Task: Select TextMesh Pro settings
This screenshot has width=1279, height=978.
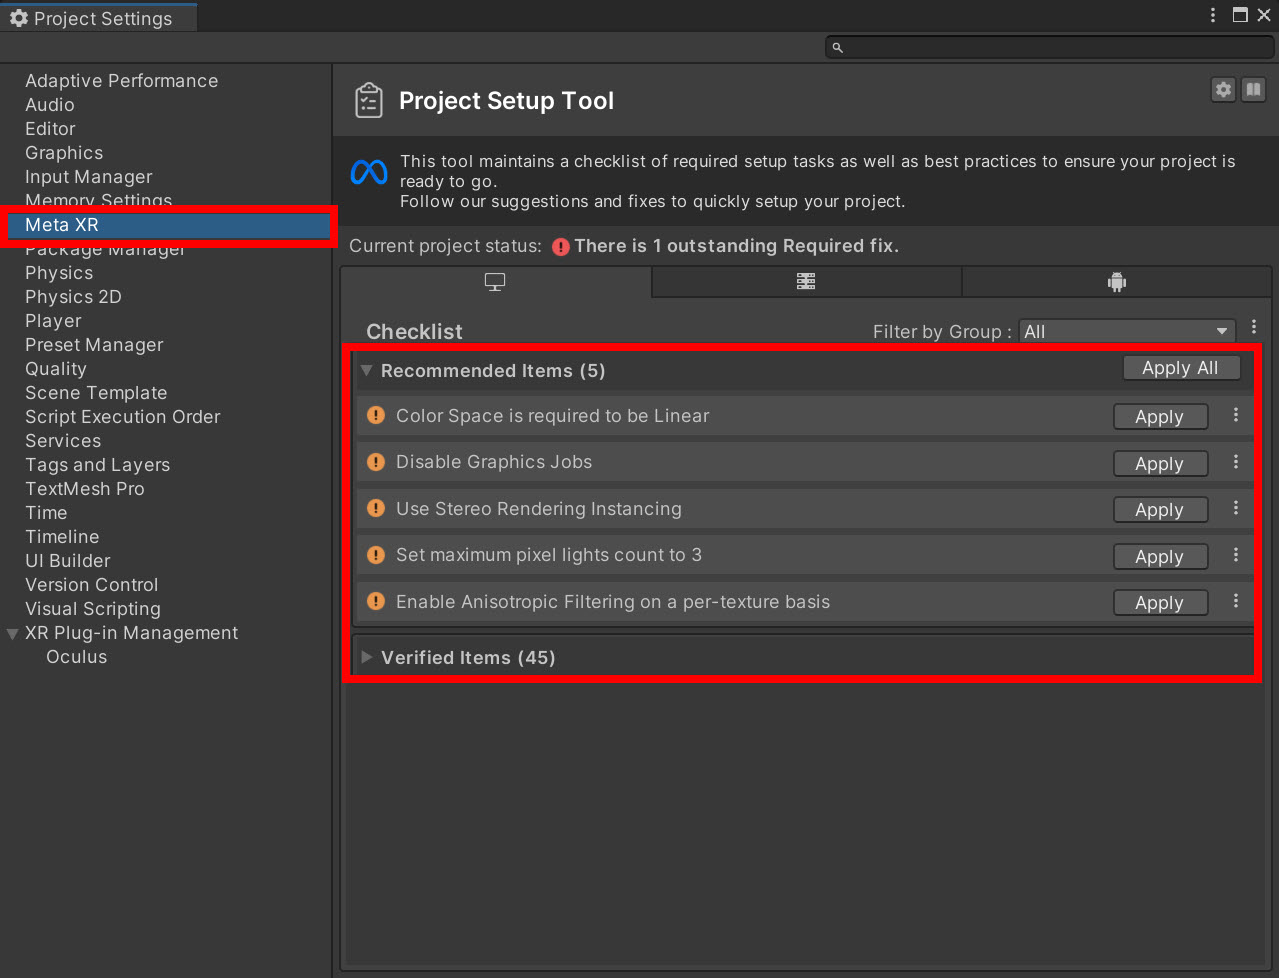Action: point(85,489)
